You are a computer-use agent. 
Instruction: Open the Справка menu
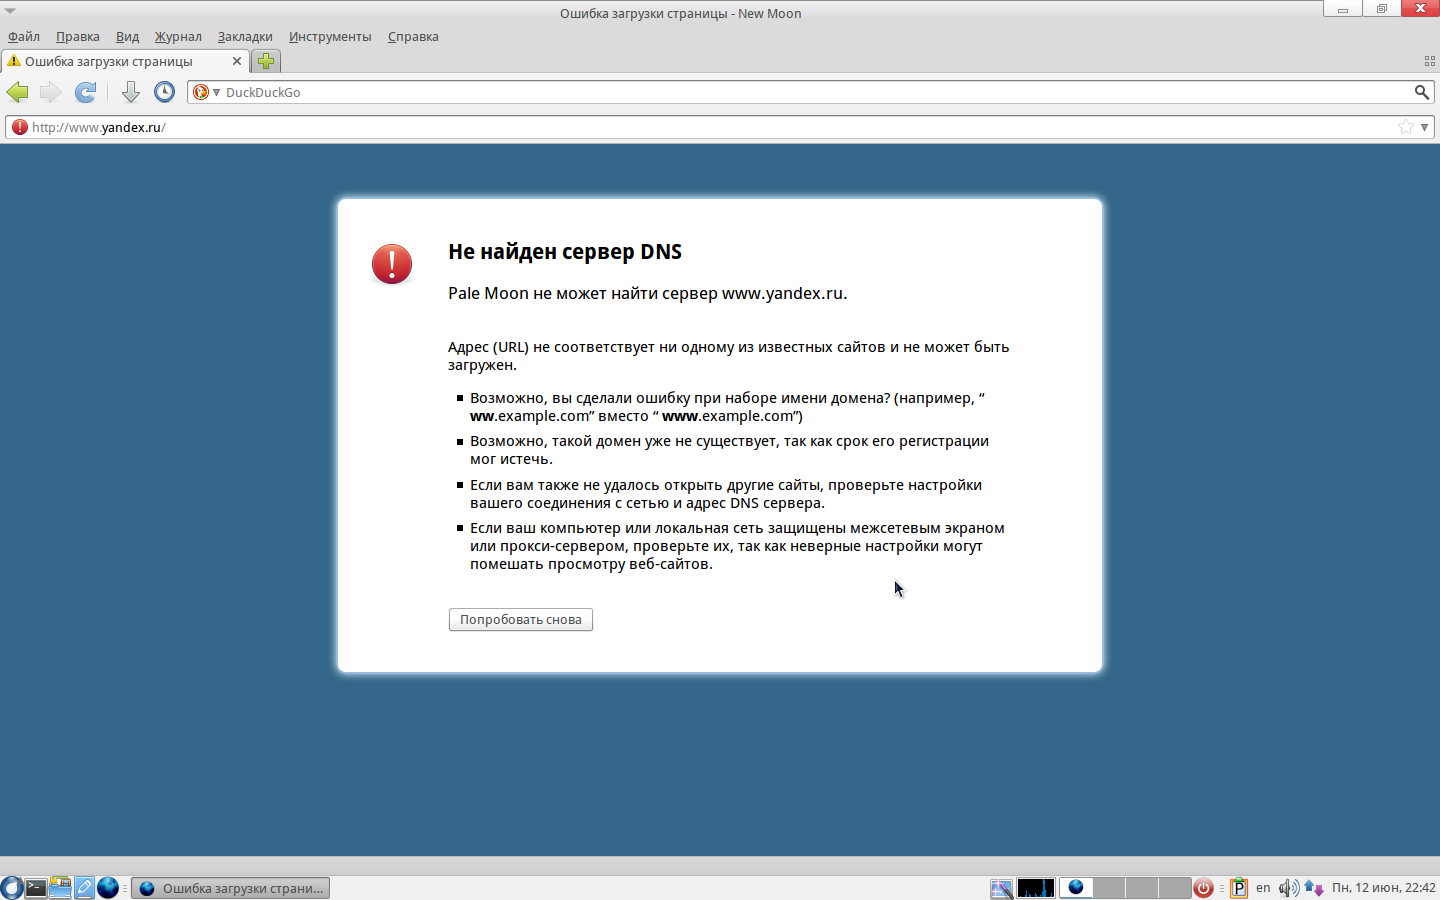(x=413, y=37)
